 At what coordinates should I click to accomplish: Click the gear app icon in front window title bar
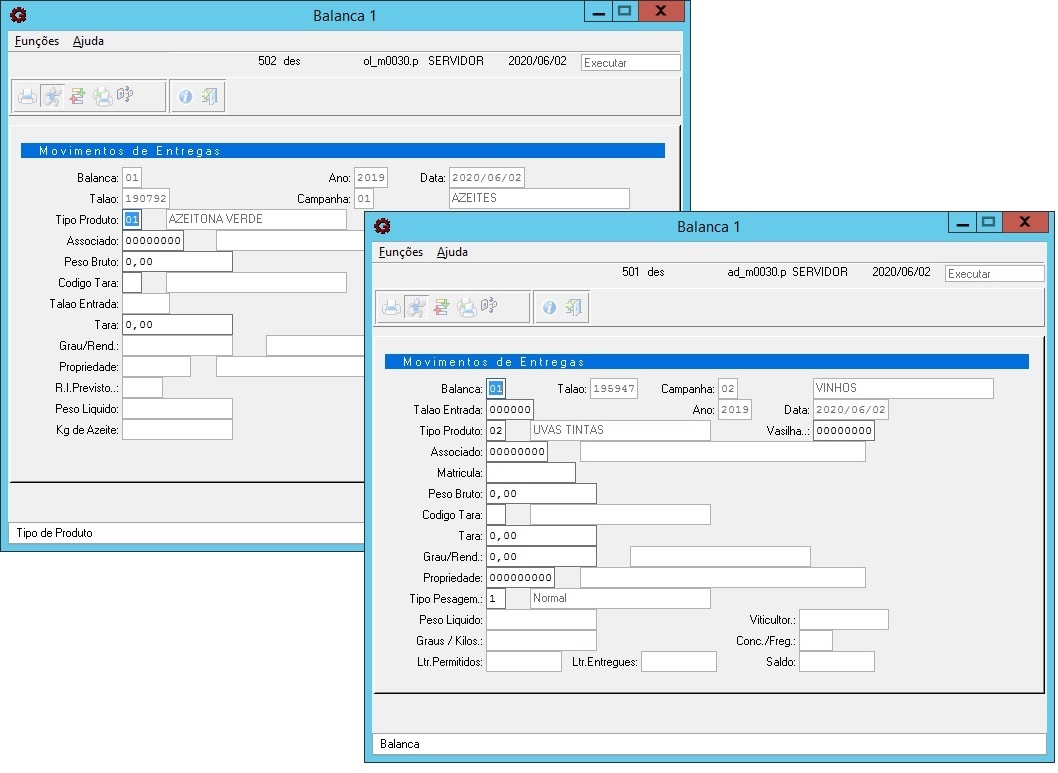pyautogui.click(x=383, y=226)
